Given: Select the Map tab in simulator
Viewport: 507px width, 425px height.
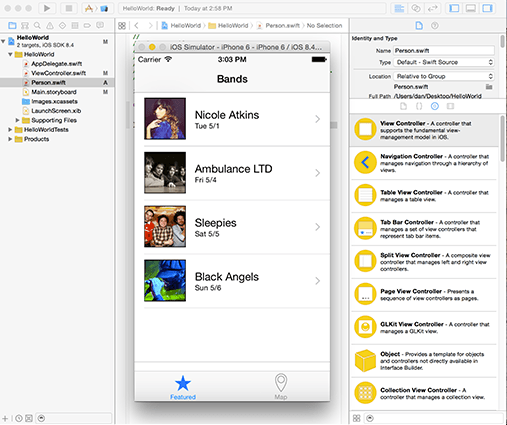Looking at the screenshot, I should (x=281, y=387).
